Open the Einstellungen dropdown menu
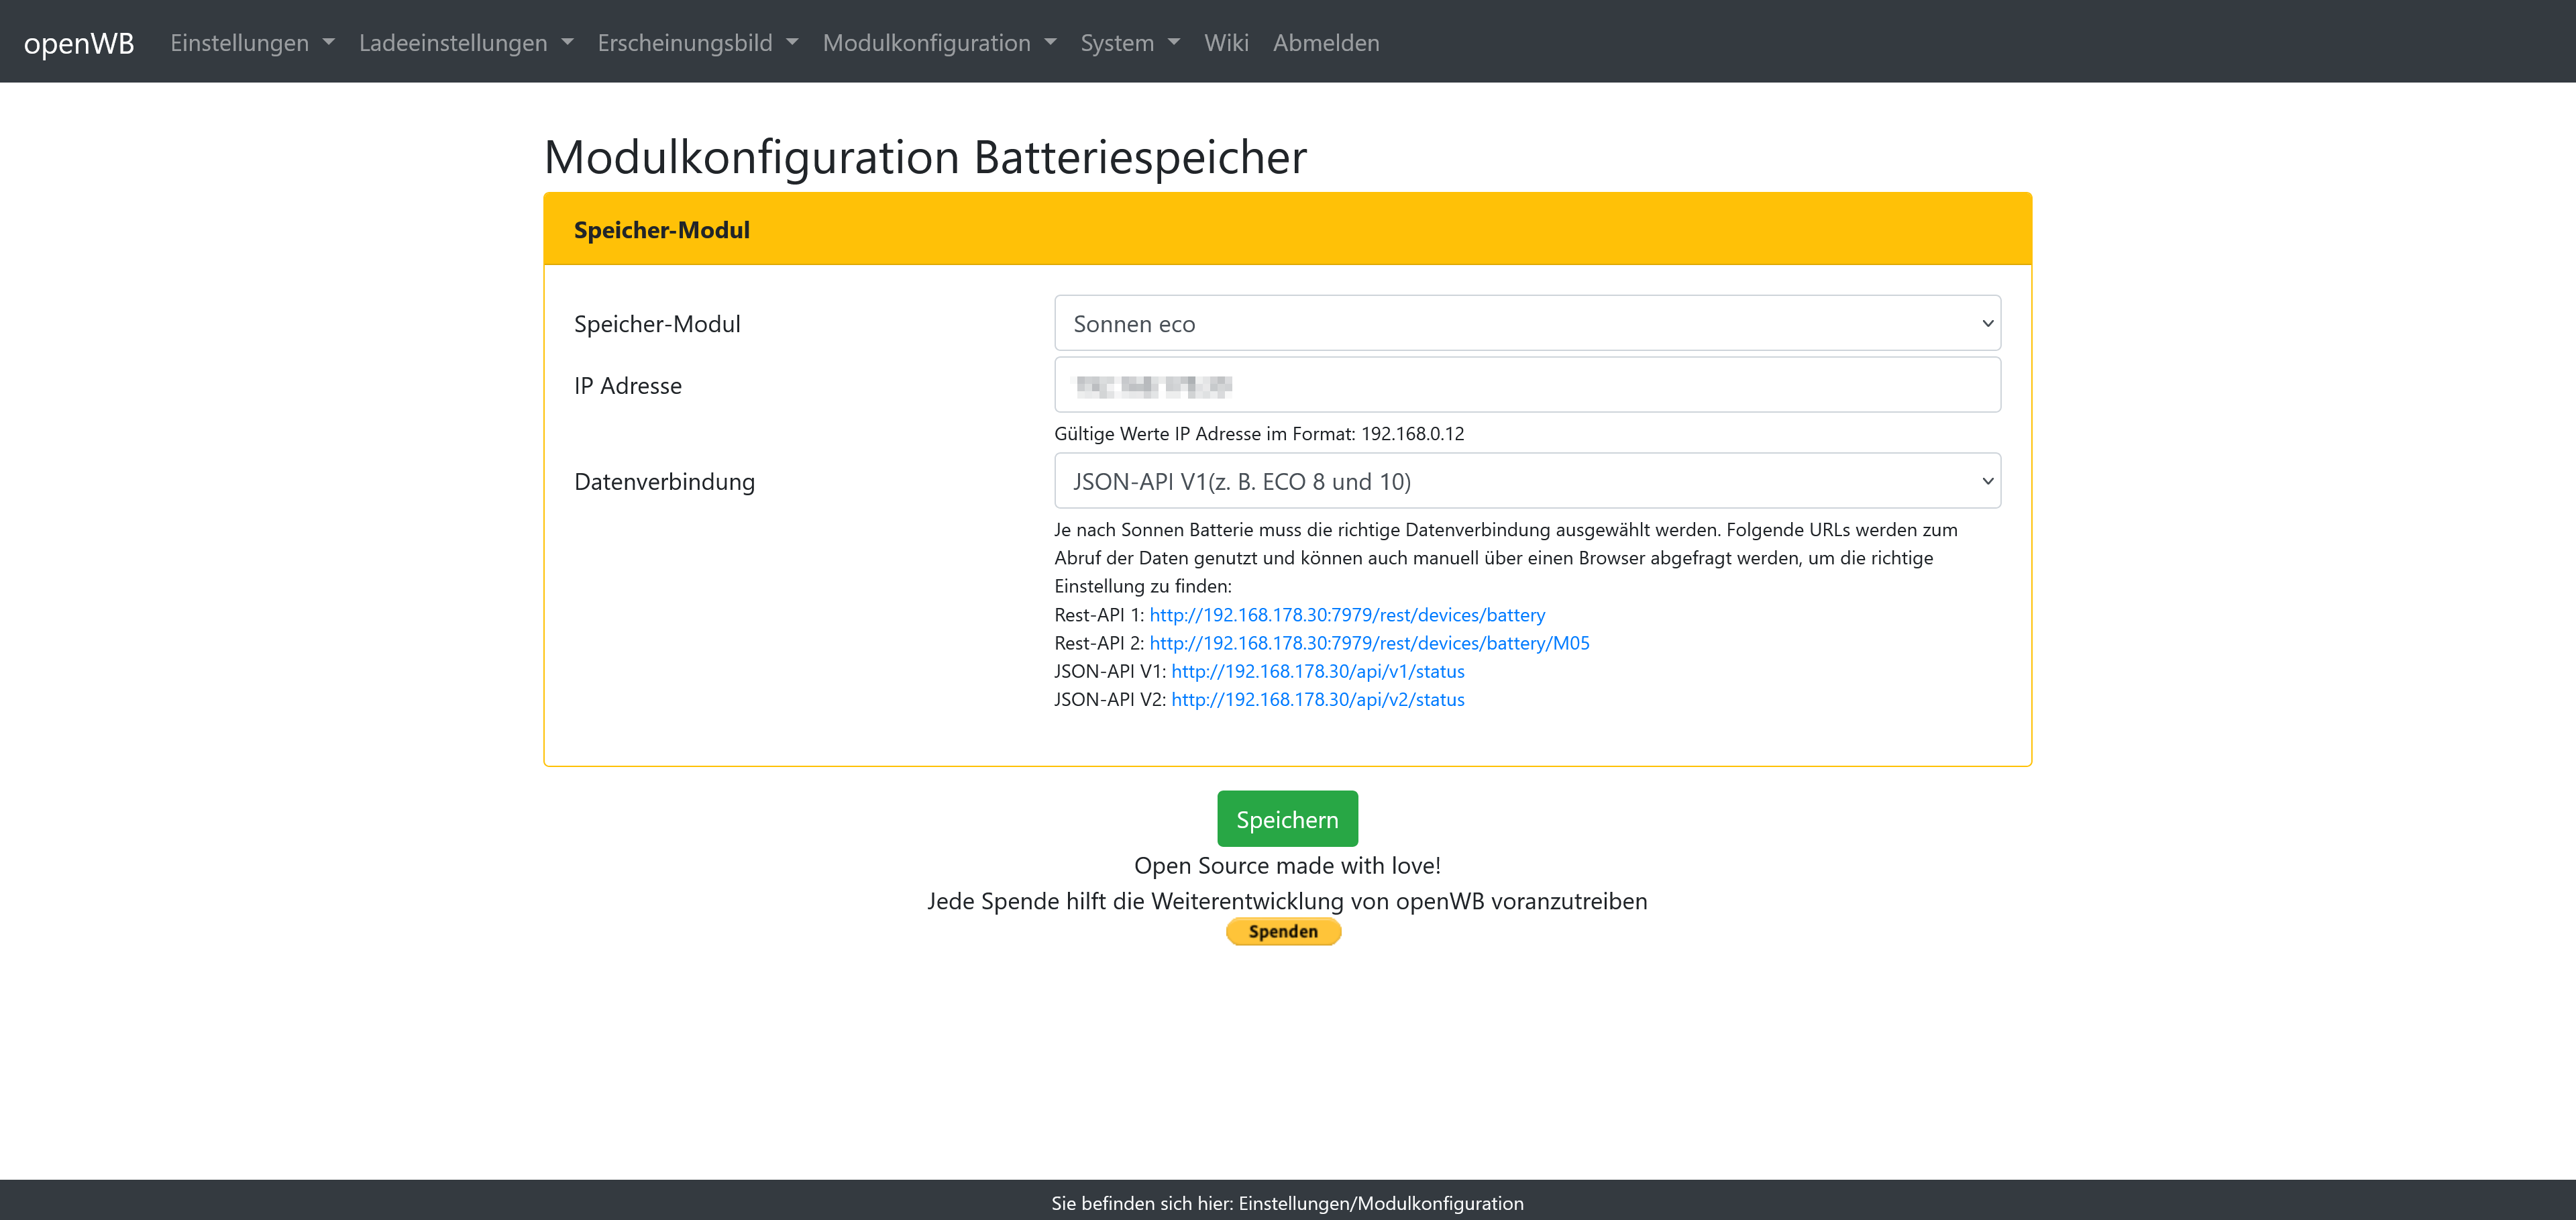The height and width of the screenshot is (1220, 2576). click(251, 43)
